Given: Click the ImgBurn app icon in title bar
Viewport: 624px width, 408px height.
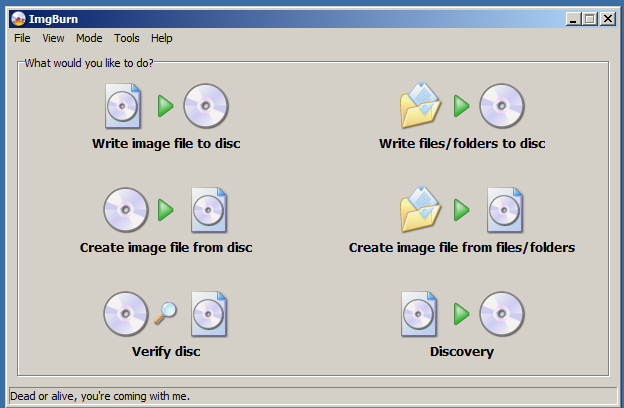Looking at the screenshot, I should [18, 19].
